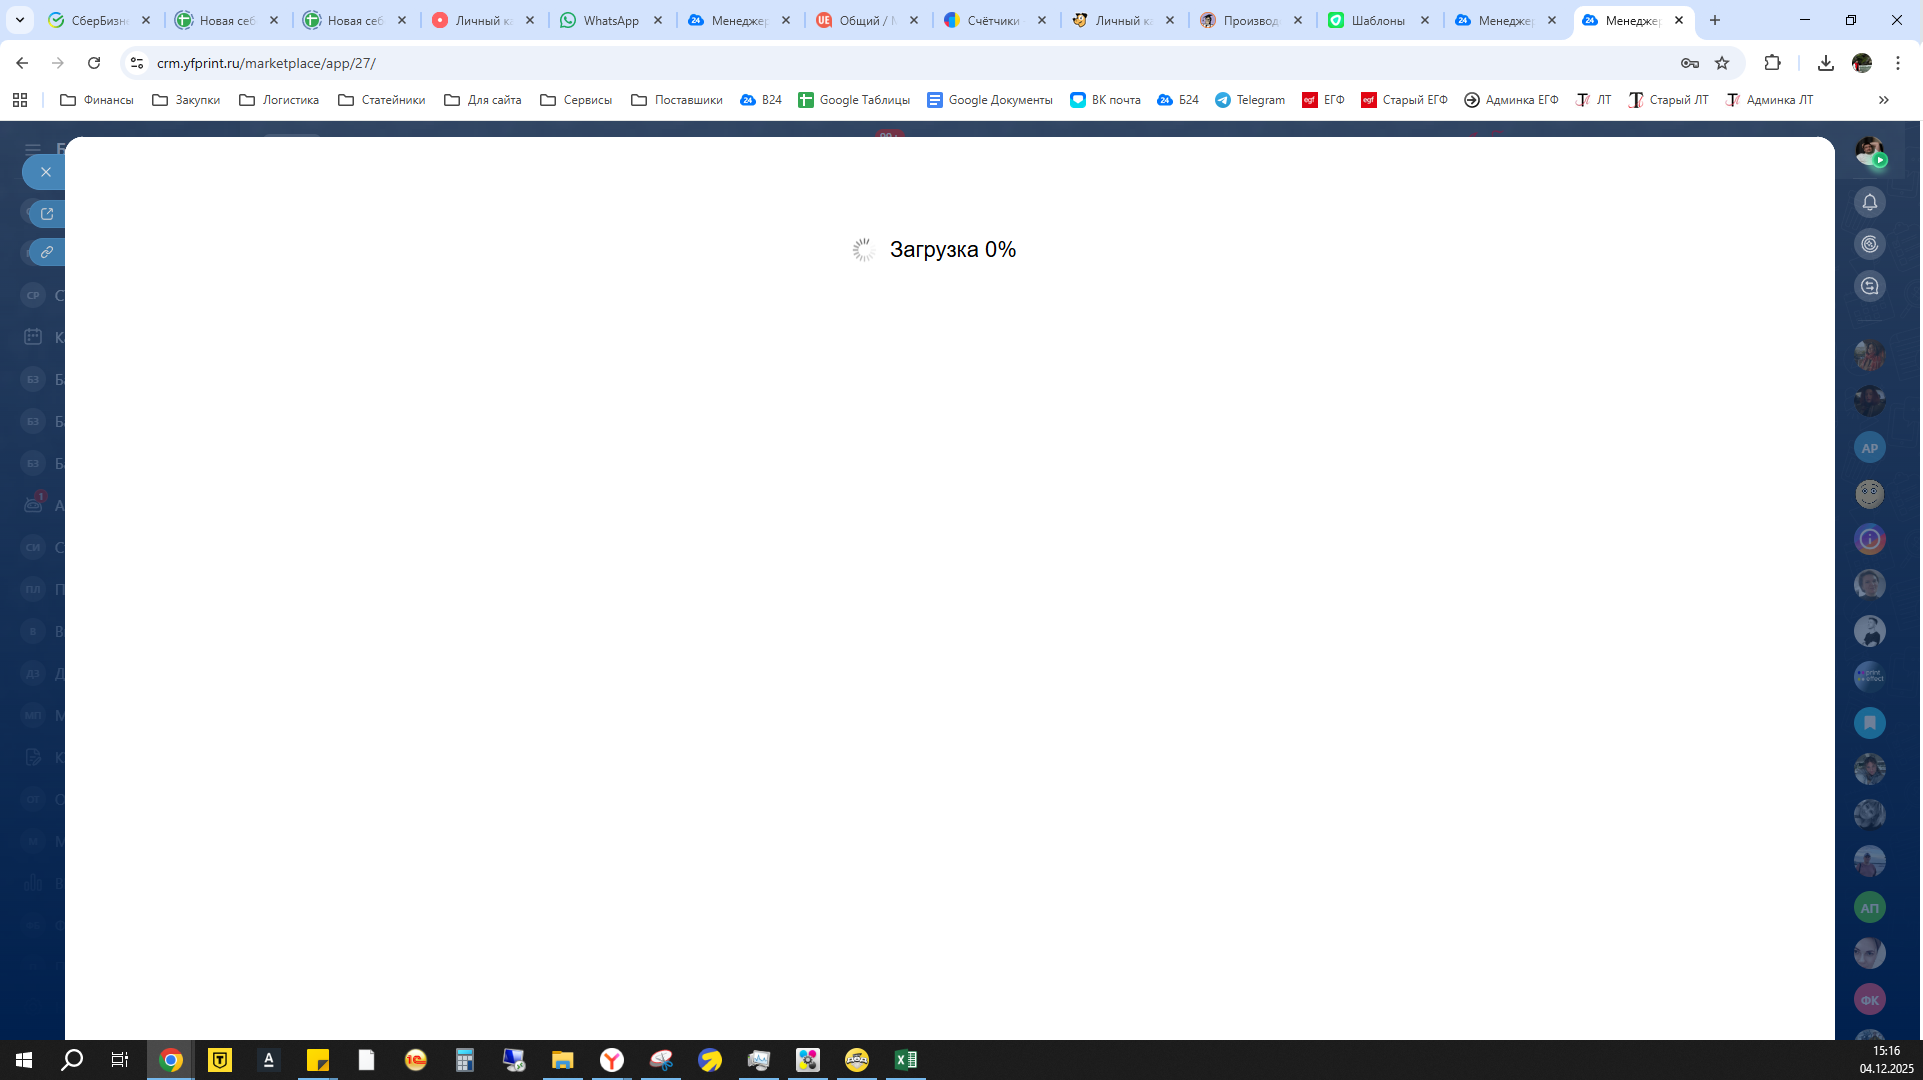This screenshot has width=1923, height=1080.
Task: Open app in new window icon
Action: tap(47, 213)
